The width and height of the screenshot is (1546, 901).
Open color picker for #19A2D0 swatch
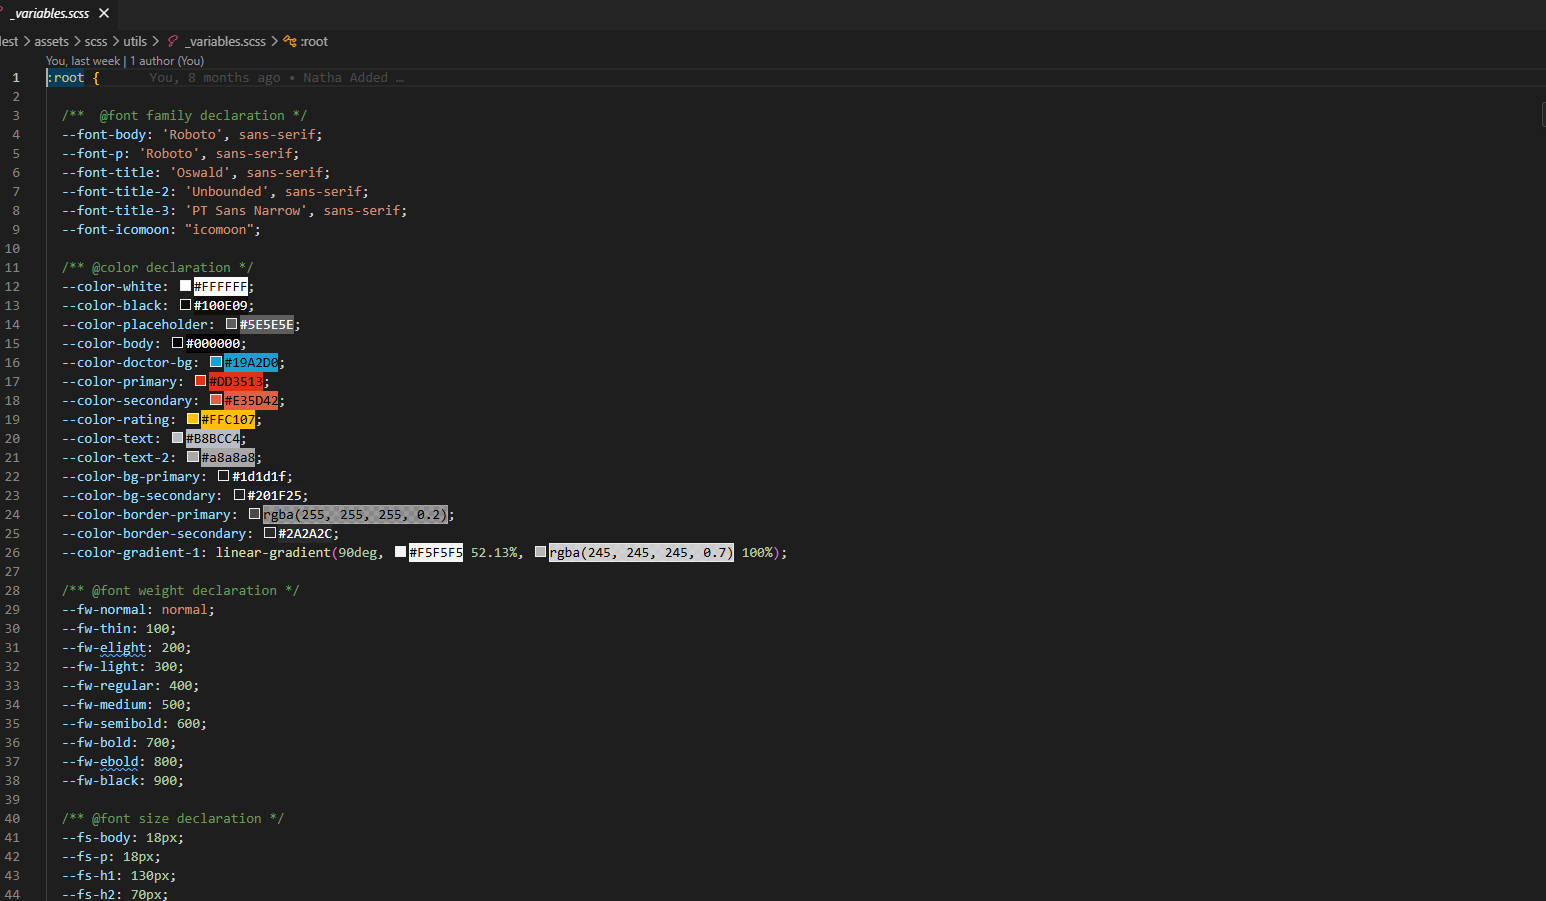click(x=216, y=362)
